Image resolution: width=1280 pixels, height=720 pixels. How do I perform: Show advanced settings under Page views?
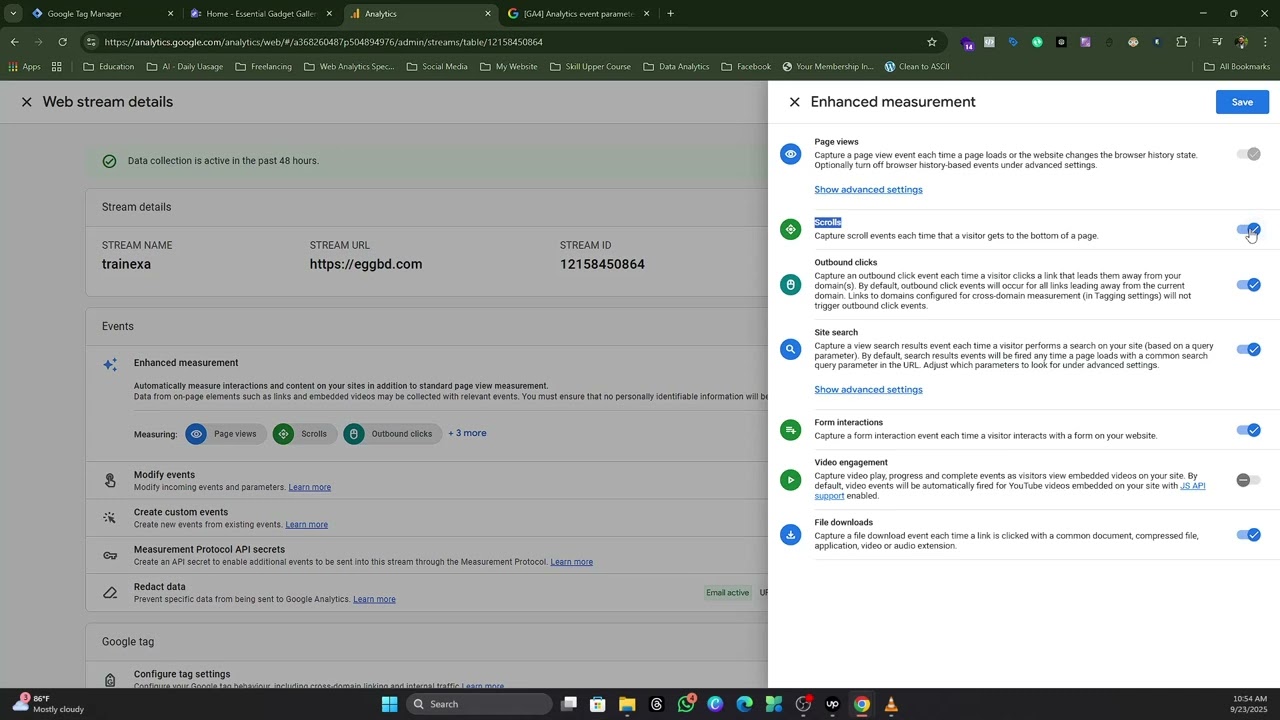tap(868, 190)
